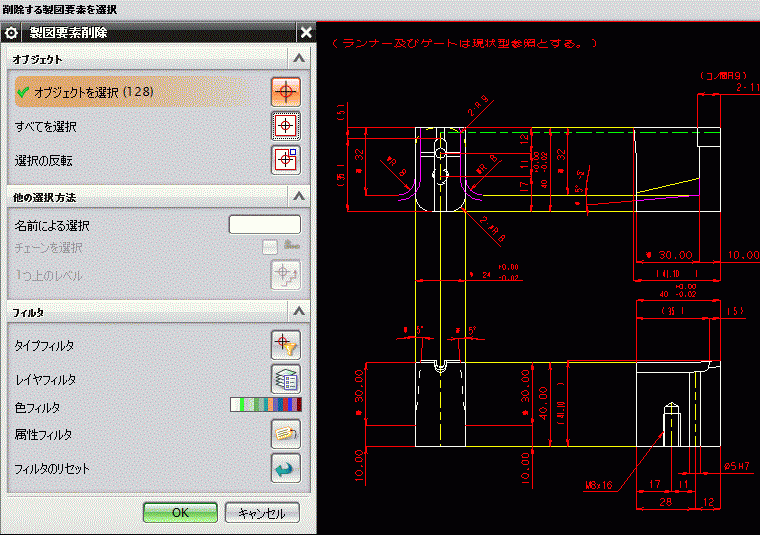Click the すべてを選択 label

46,127
